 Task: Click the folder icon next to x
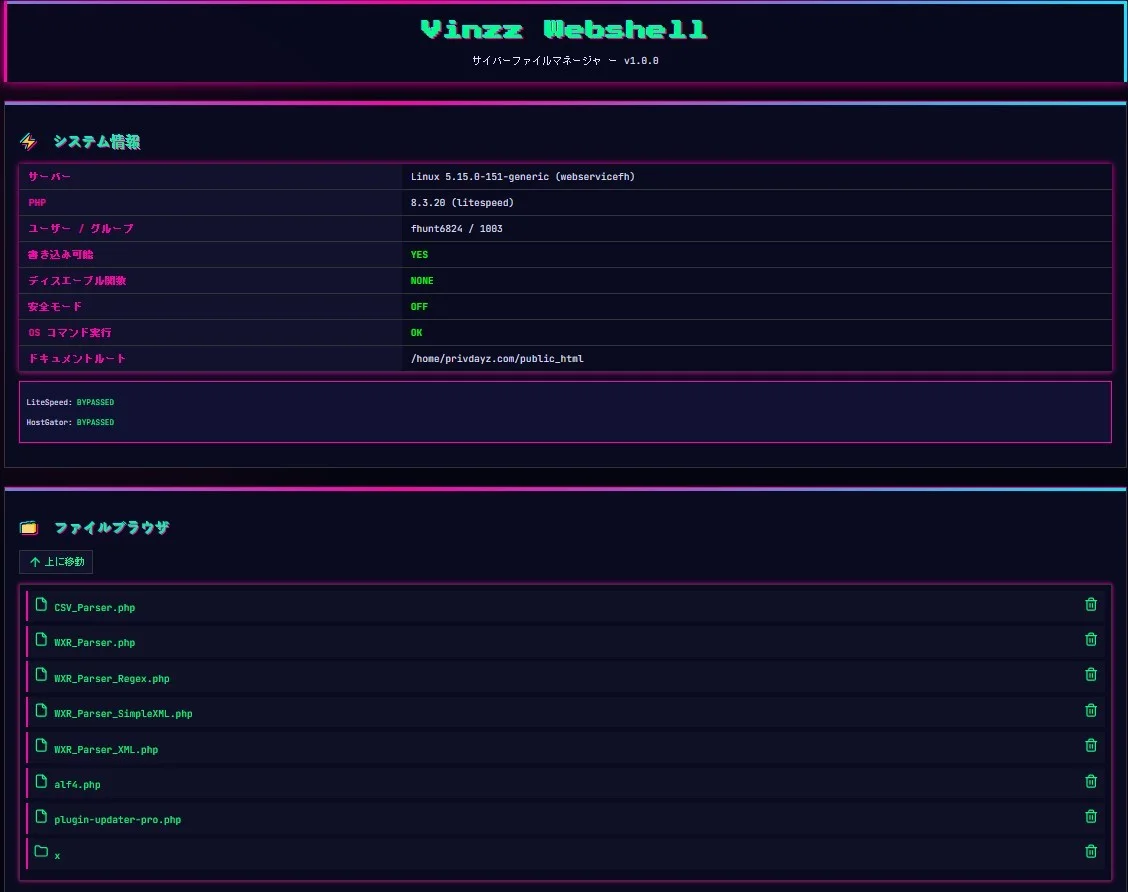coord(40,851)
